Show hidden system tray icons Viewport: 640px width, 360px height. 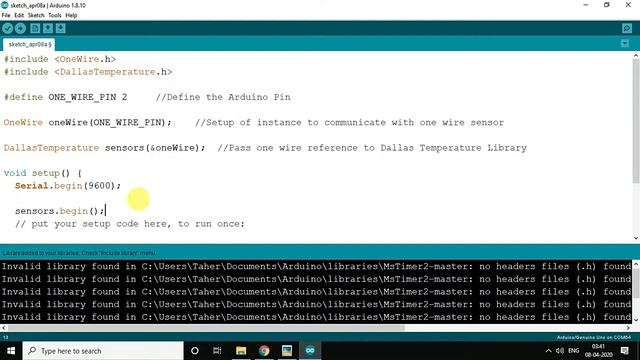pos(548,351)
